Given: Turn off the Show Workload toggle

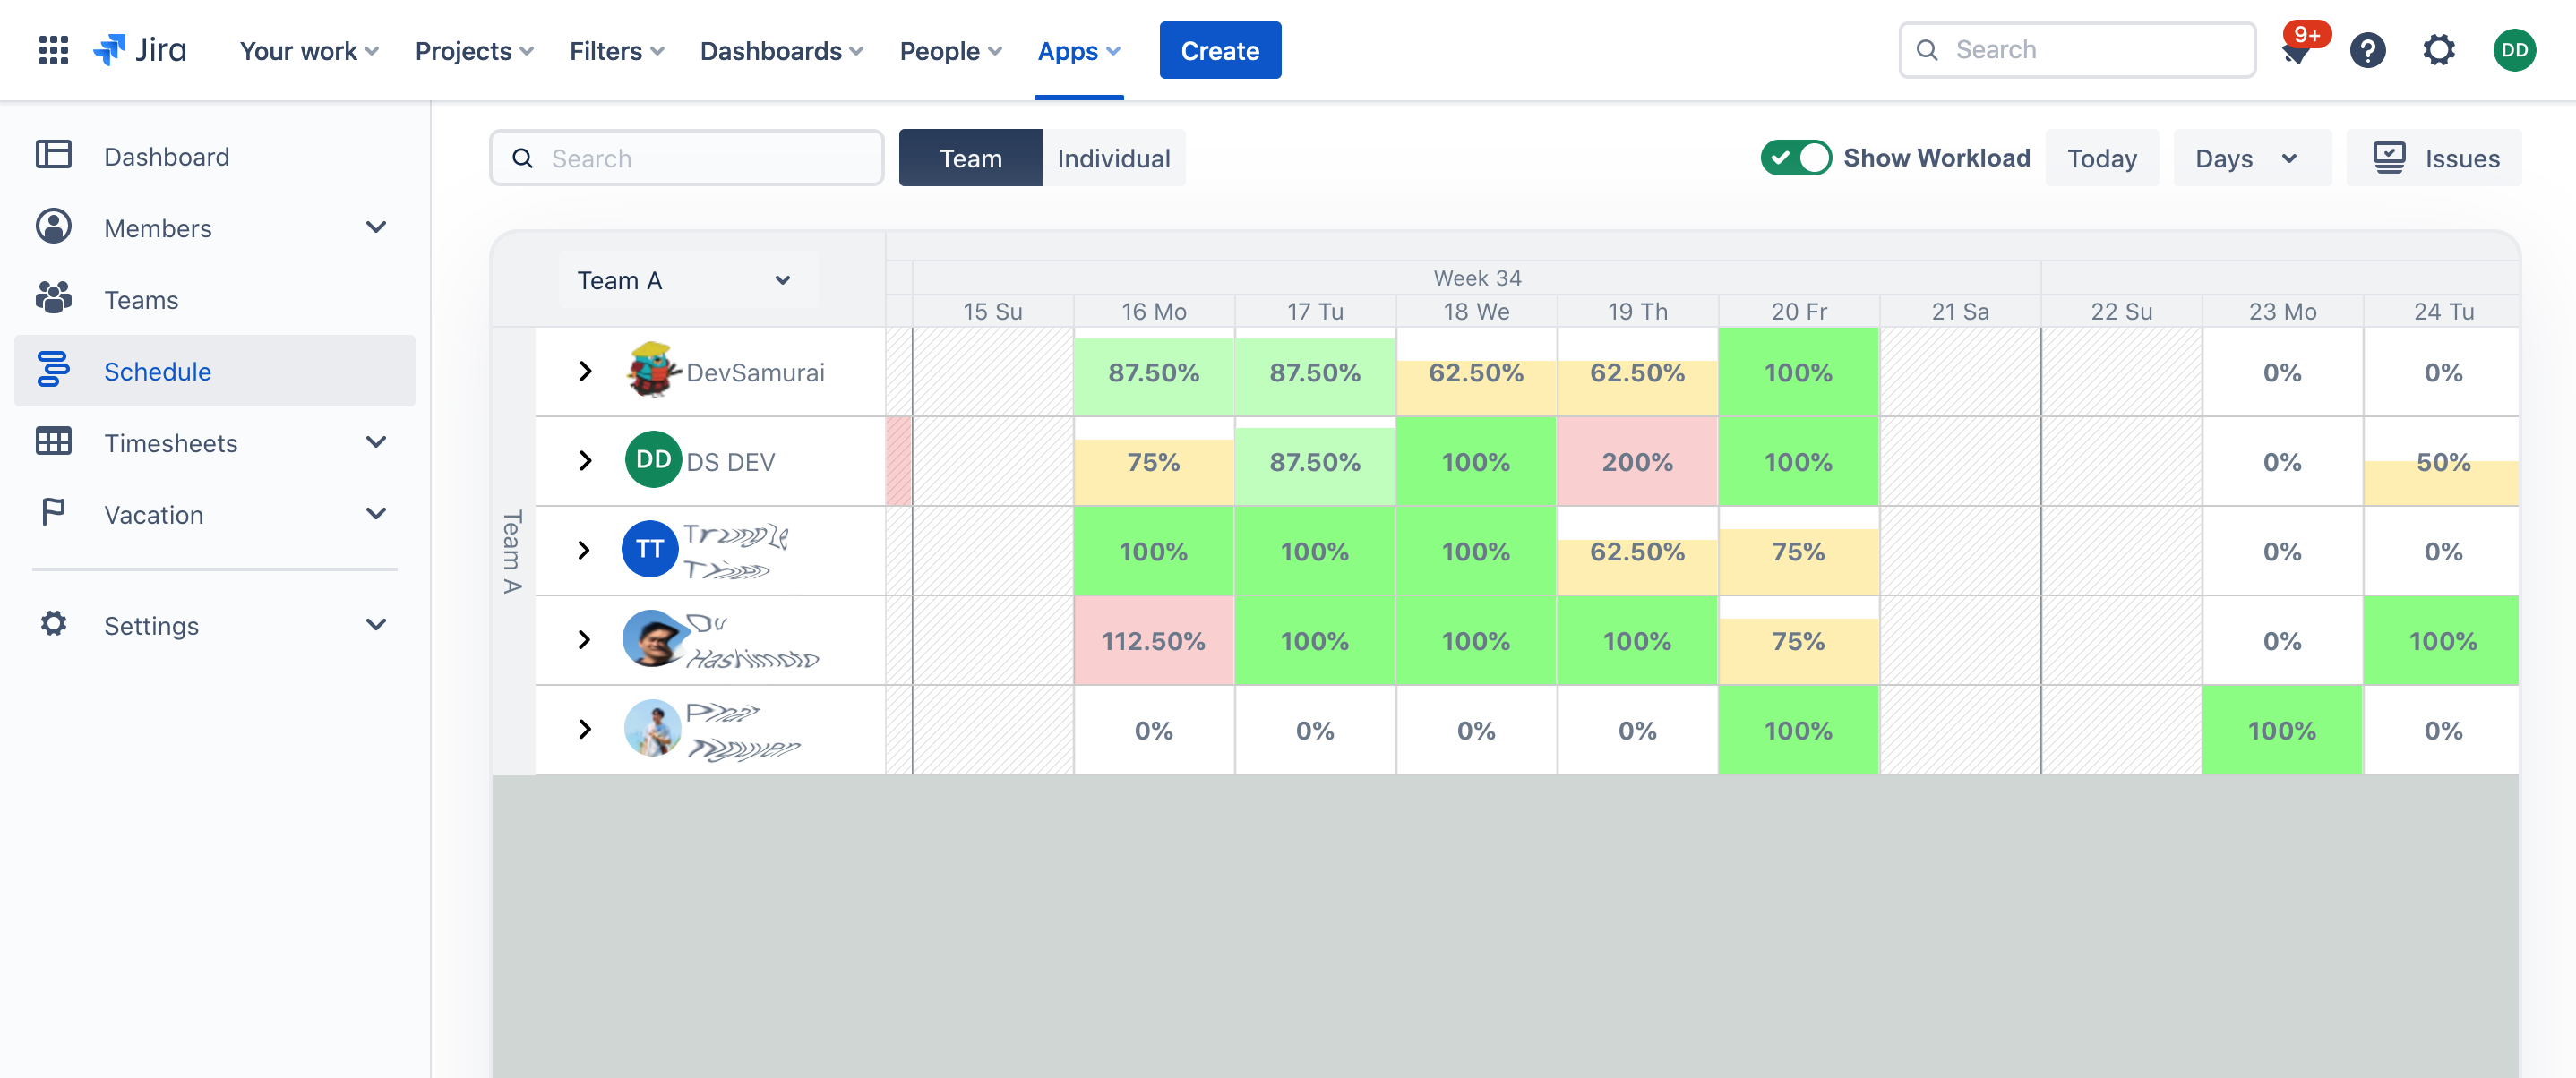Looking at the screenshot, I should coord(1795,158).
